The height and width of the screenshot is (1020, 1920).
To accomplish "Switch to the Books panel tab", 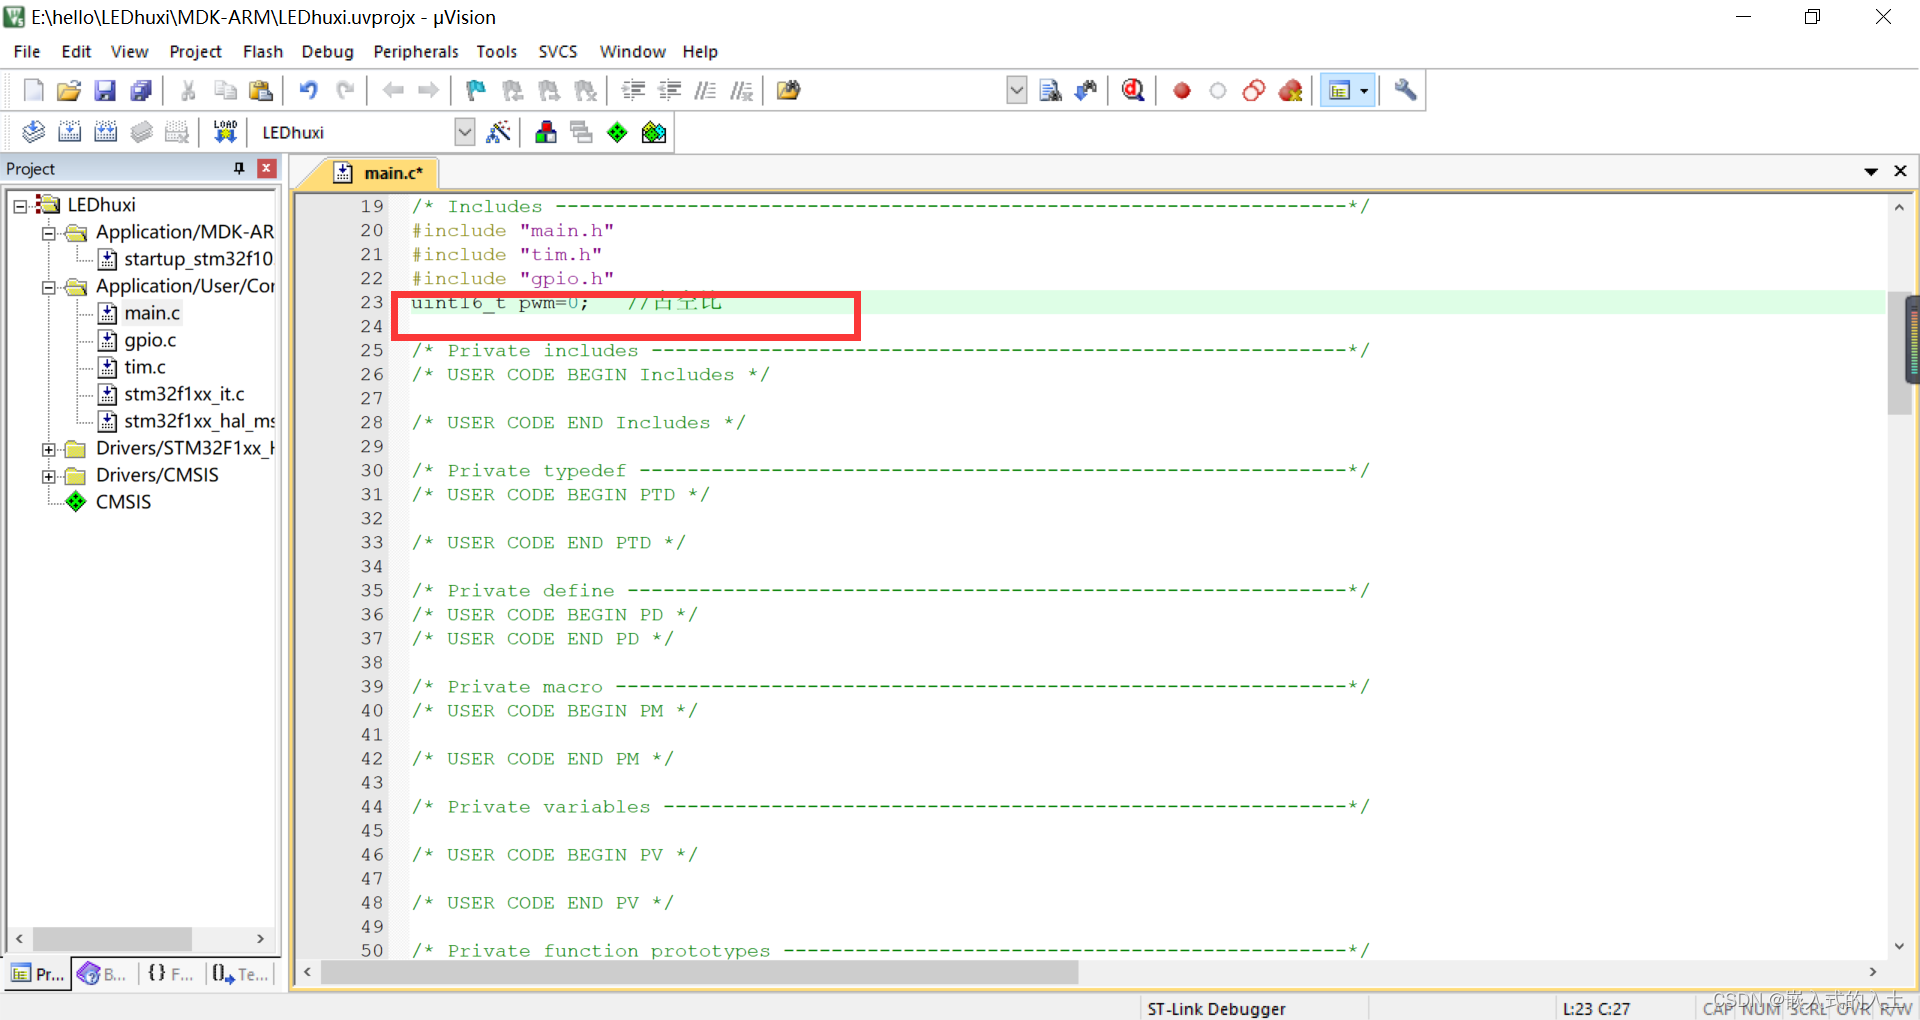I will coord(103,973).
